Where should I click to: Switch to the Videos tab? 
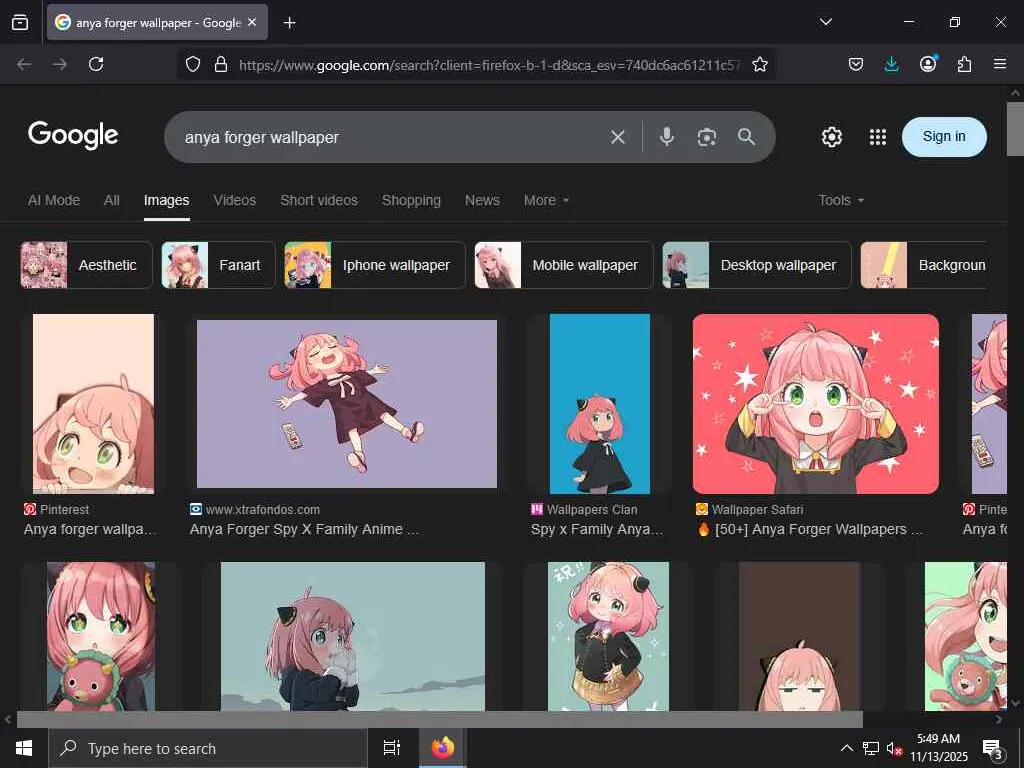[234, 200]
